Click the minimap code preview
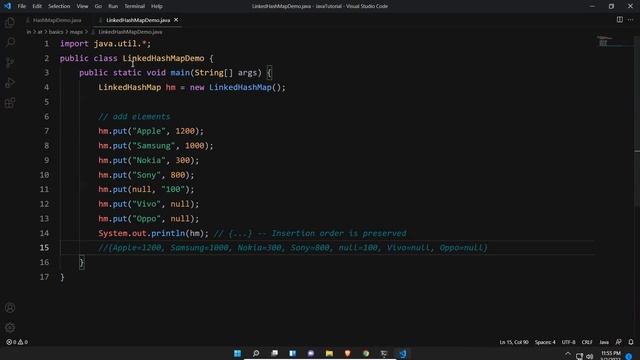 [x=604, y=41]
